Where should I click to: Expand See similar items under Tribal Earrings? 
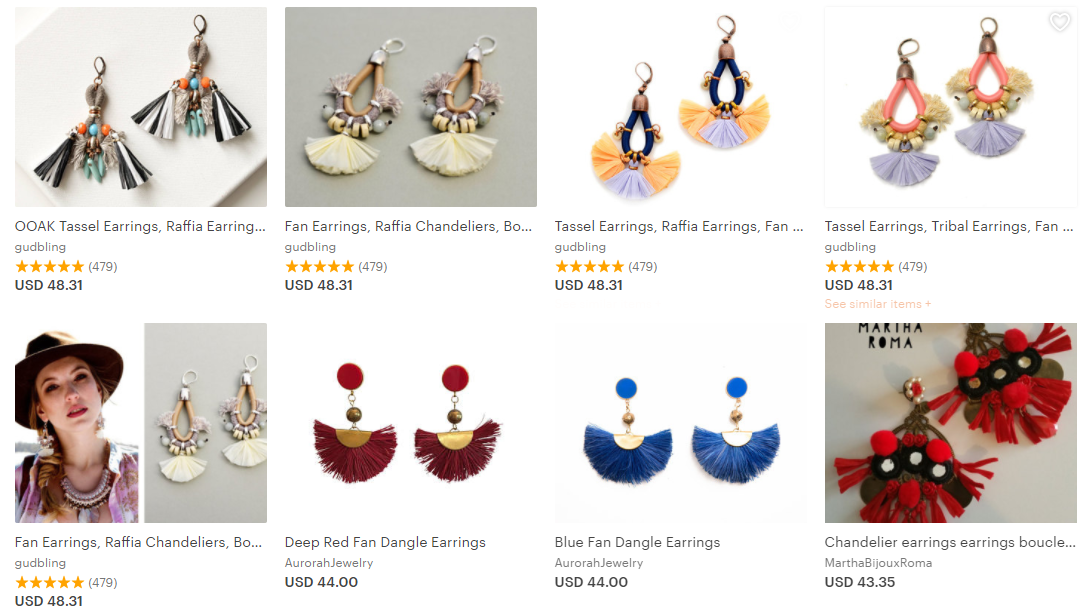coord(878,304)
